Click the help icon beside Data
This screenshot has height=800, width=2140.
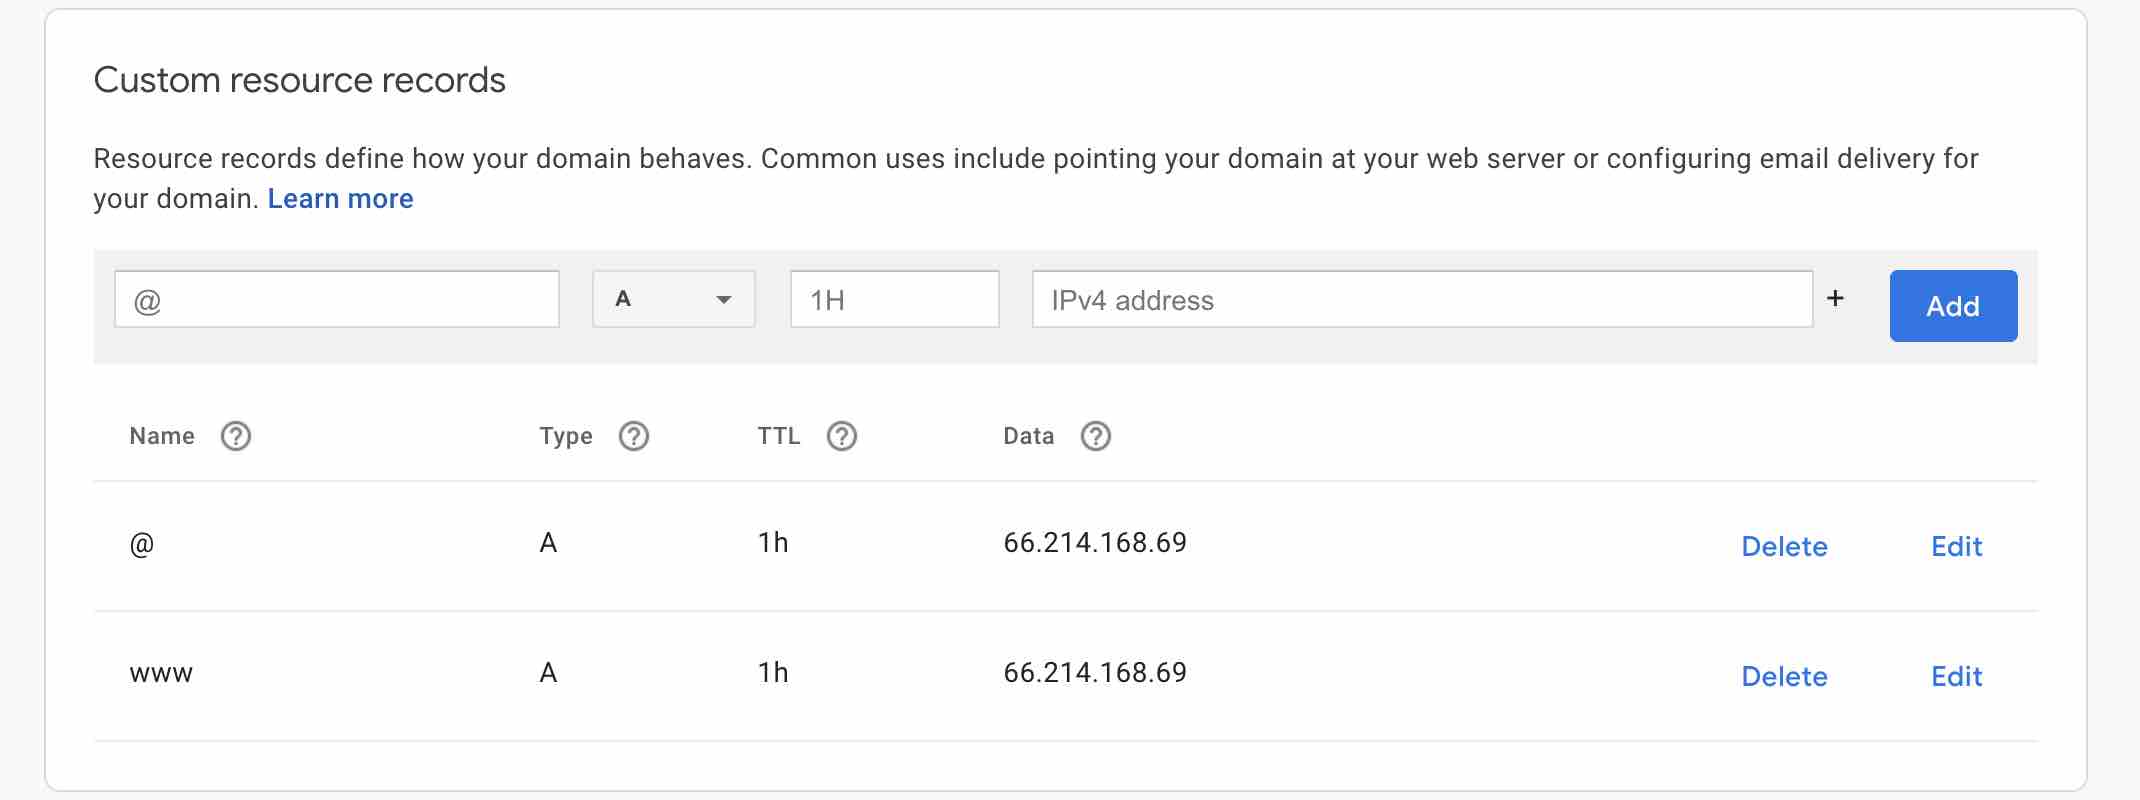click(x=1096, y=436)
